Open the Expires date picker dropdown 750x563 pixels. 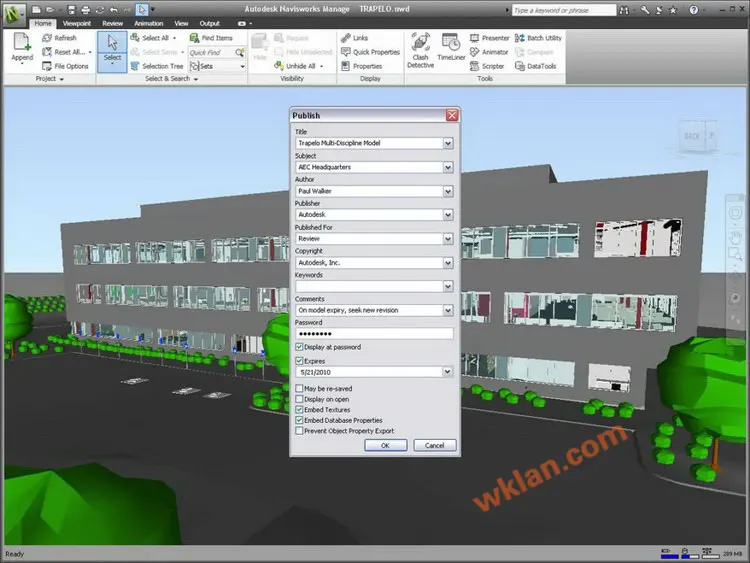tap(448, 372)
